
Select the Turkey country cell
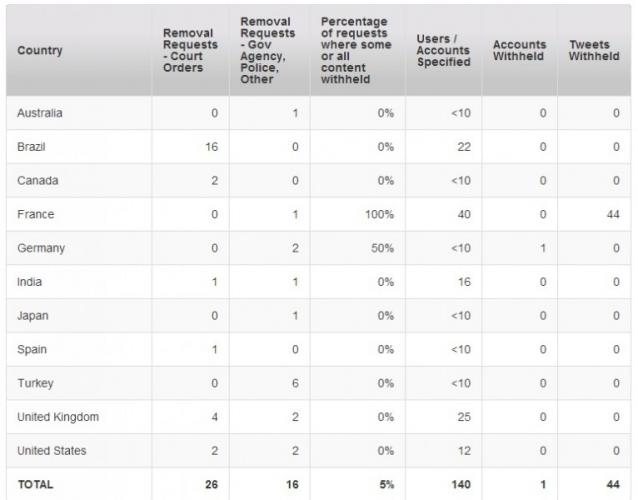[x=35, y=383]
